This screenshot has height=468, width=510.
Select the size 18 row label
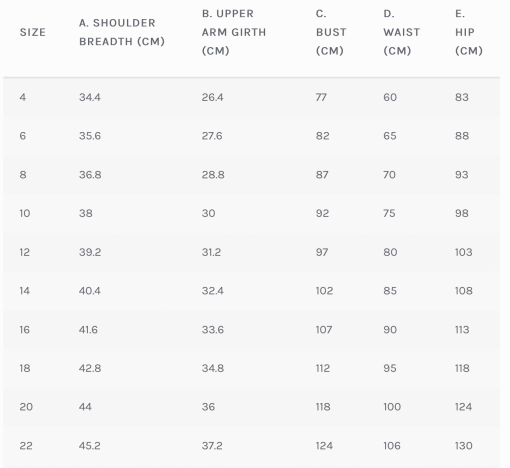tap(25, 368)
